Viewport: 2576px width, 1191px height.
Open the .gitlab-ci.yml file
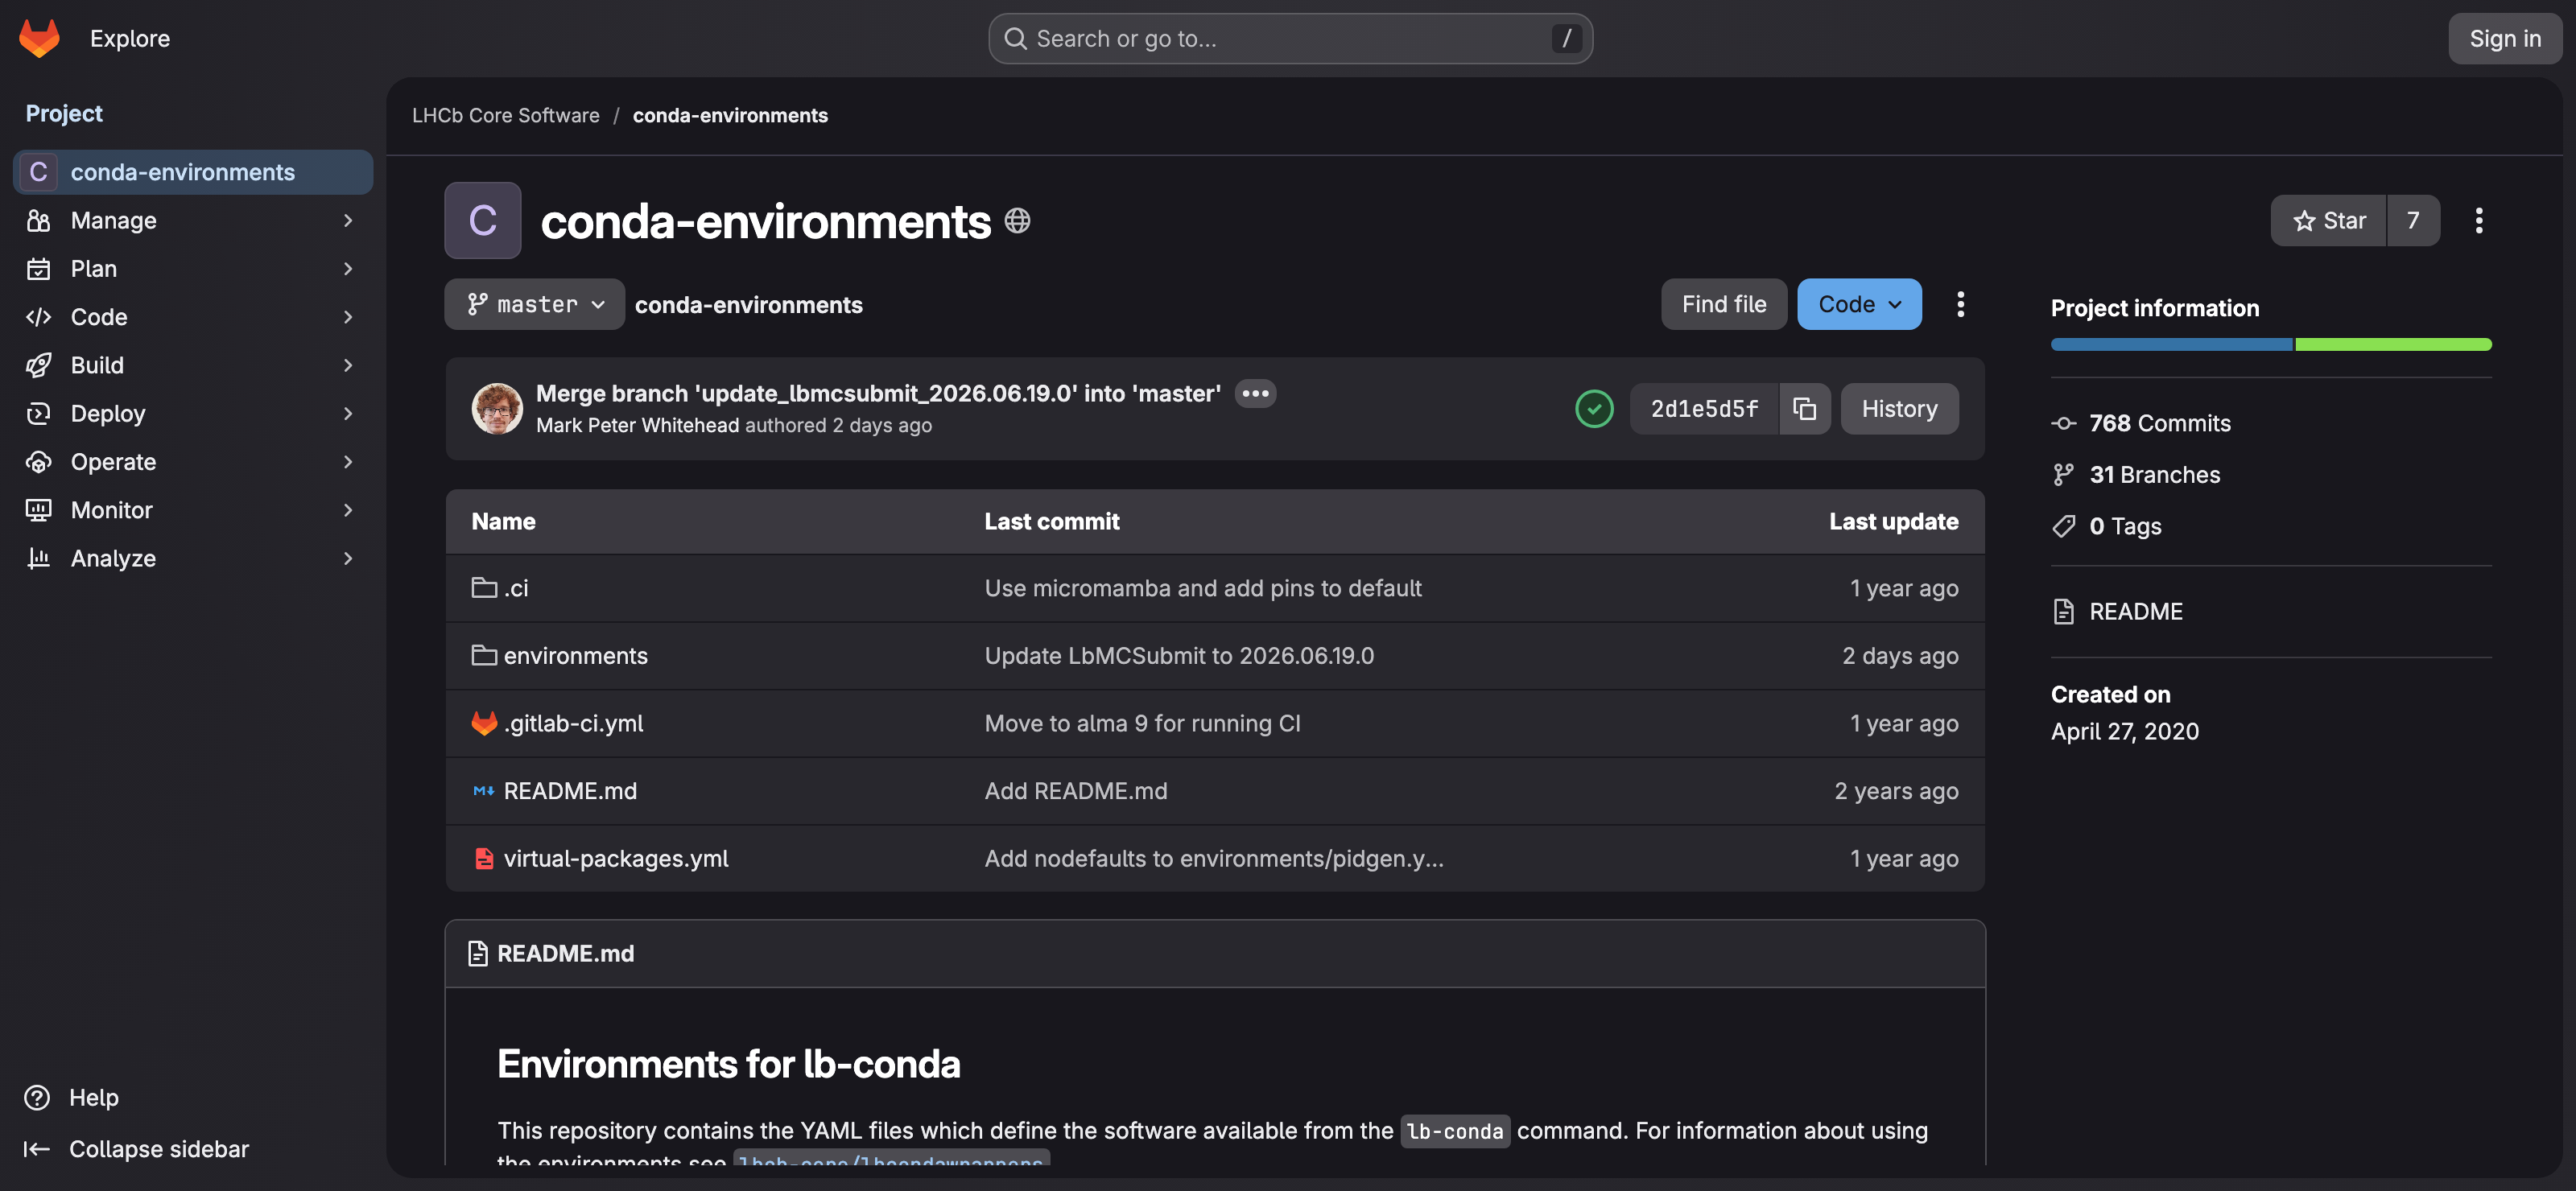pyautogui.click(x=573, y=723)
